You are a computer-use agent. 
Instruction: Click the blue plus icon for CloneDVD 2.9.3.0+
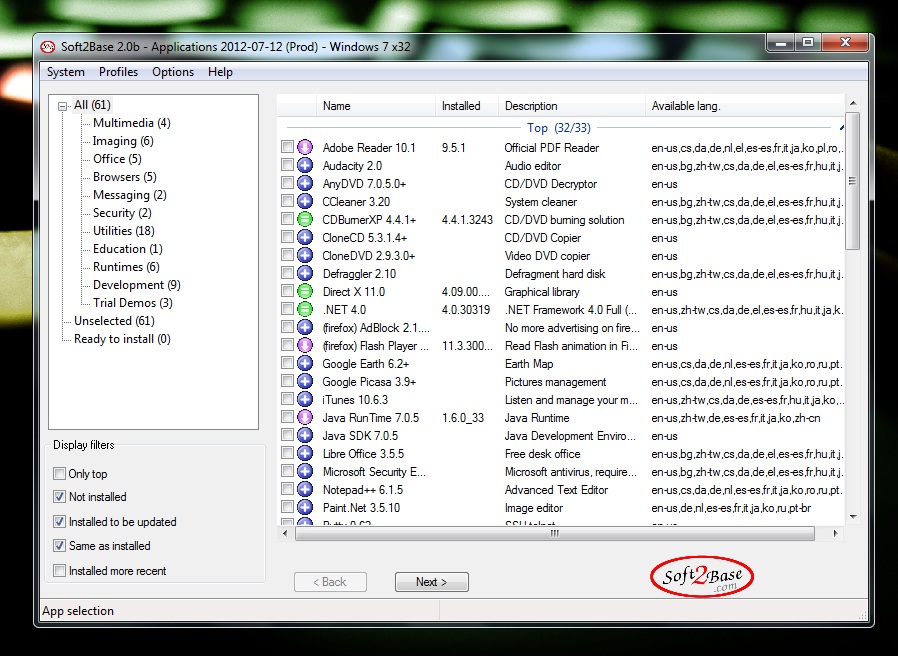305,256
